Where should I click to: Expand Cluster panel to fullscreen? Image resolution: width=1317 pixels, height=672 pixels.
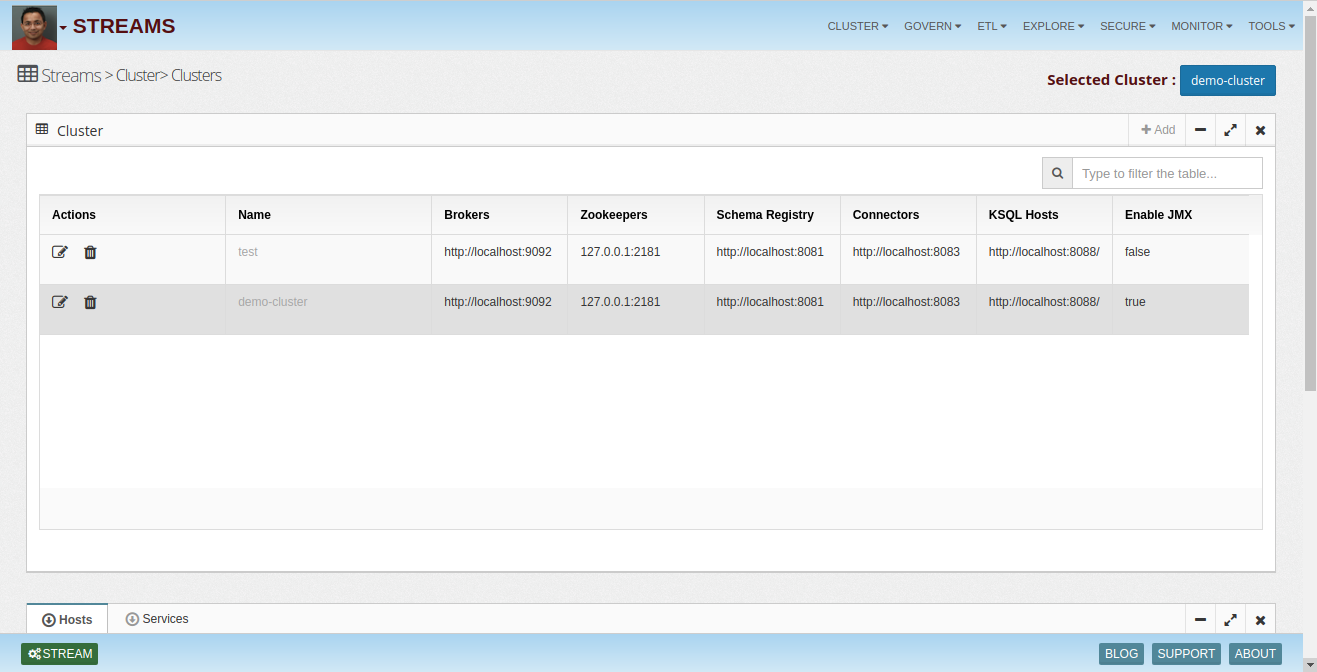(1230, 130)
